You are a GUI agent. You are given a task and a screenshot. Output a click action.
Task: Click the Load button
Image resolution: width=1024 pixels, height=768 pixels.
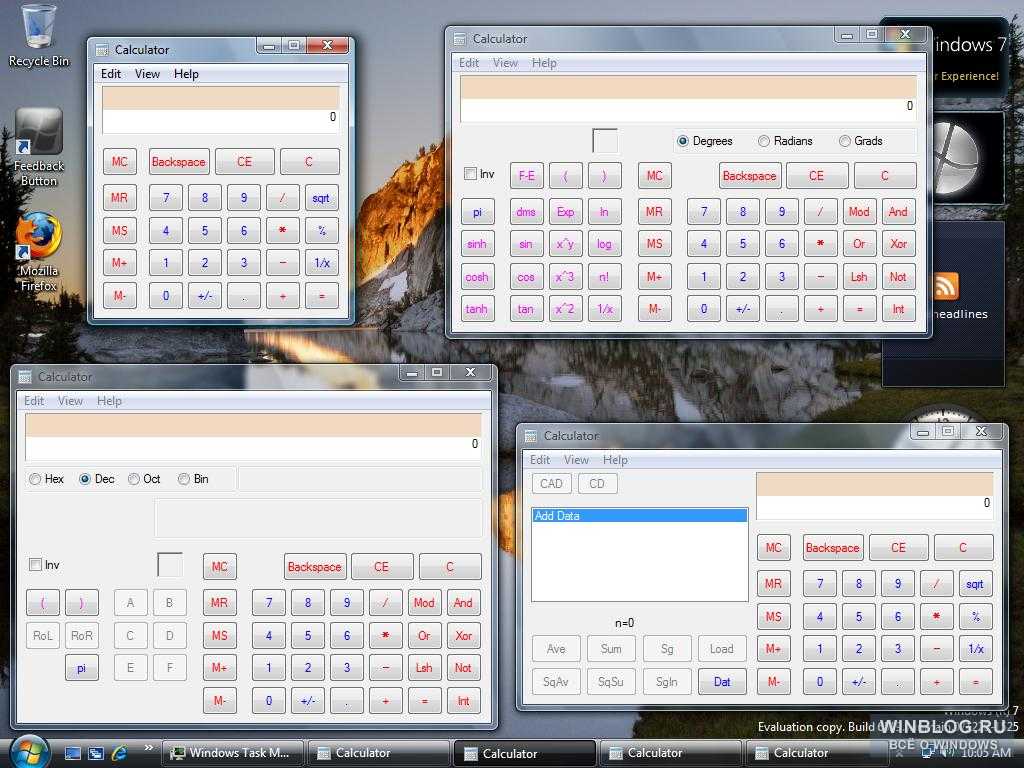pos(722,649)
